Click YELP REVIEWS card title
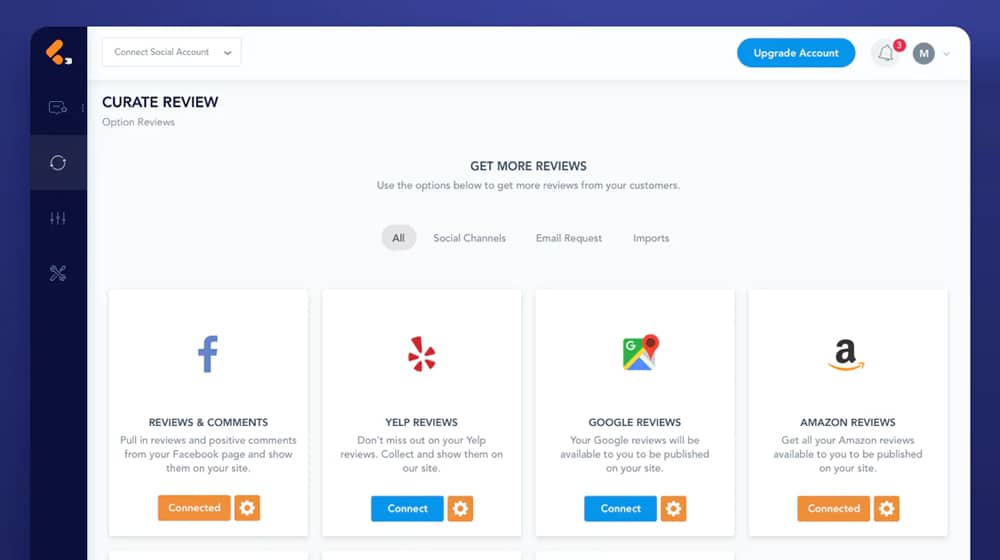Image resolution: width=1000 pixels, height=560 pixels. (x=422, y=422)
